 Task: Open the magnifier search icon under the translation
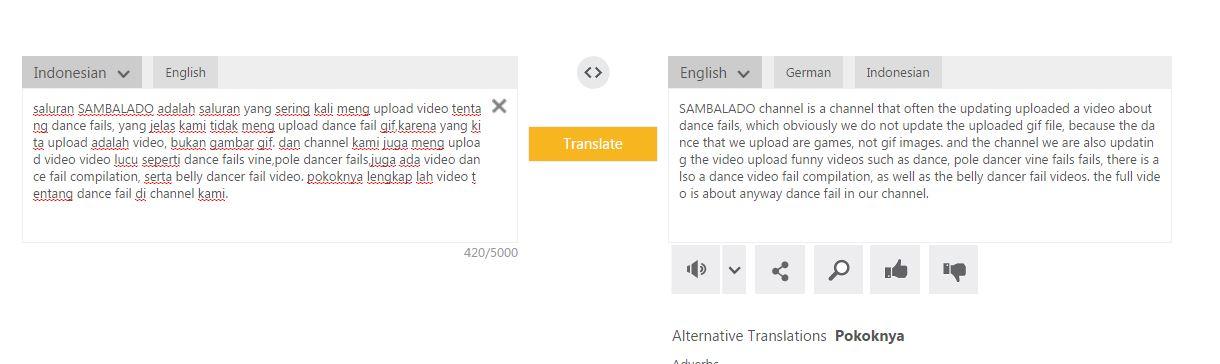[839, 270]
